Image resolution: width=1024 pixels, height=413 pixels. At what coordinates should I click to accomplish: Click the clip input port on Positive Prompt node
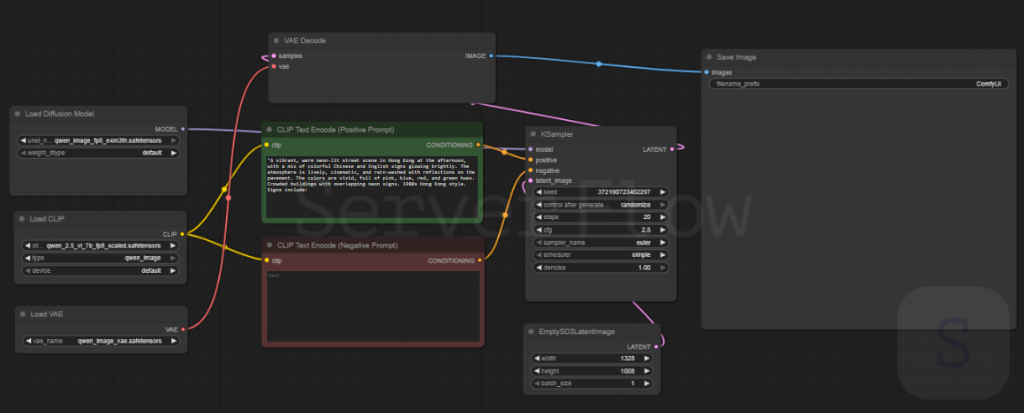pos(266,145)
